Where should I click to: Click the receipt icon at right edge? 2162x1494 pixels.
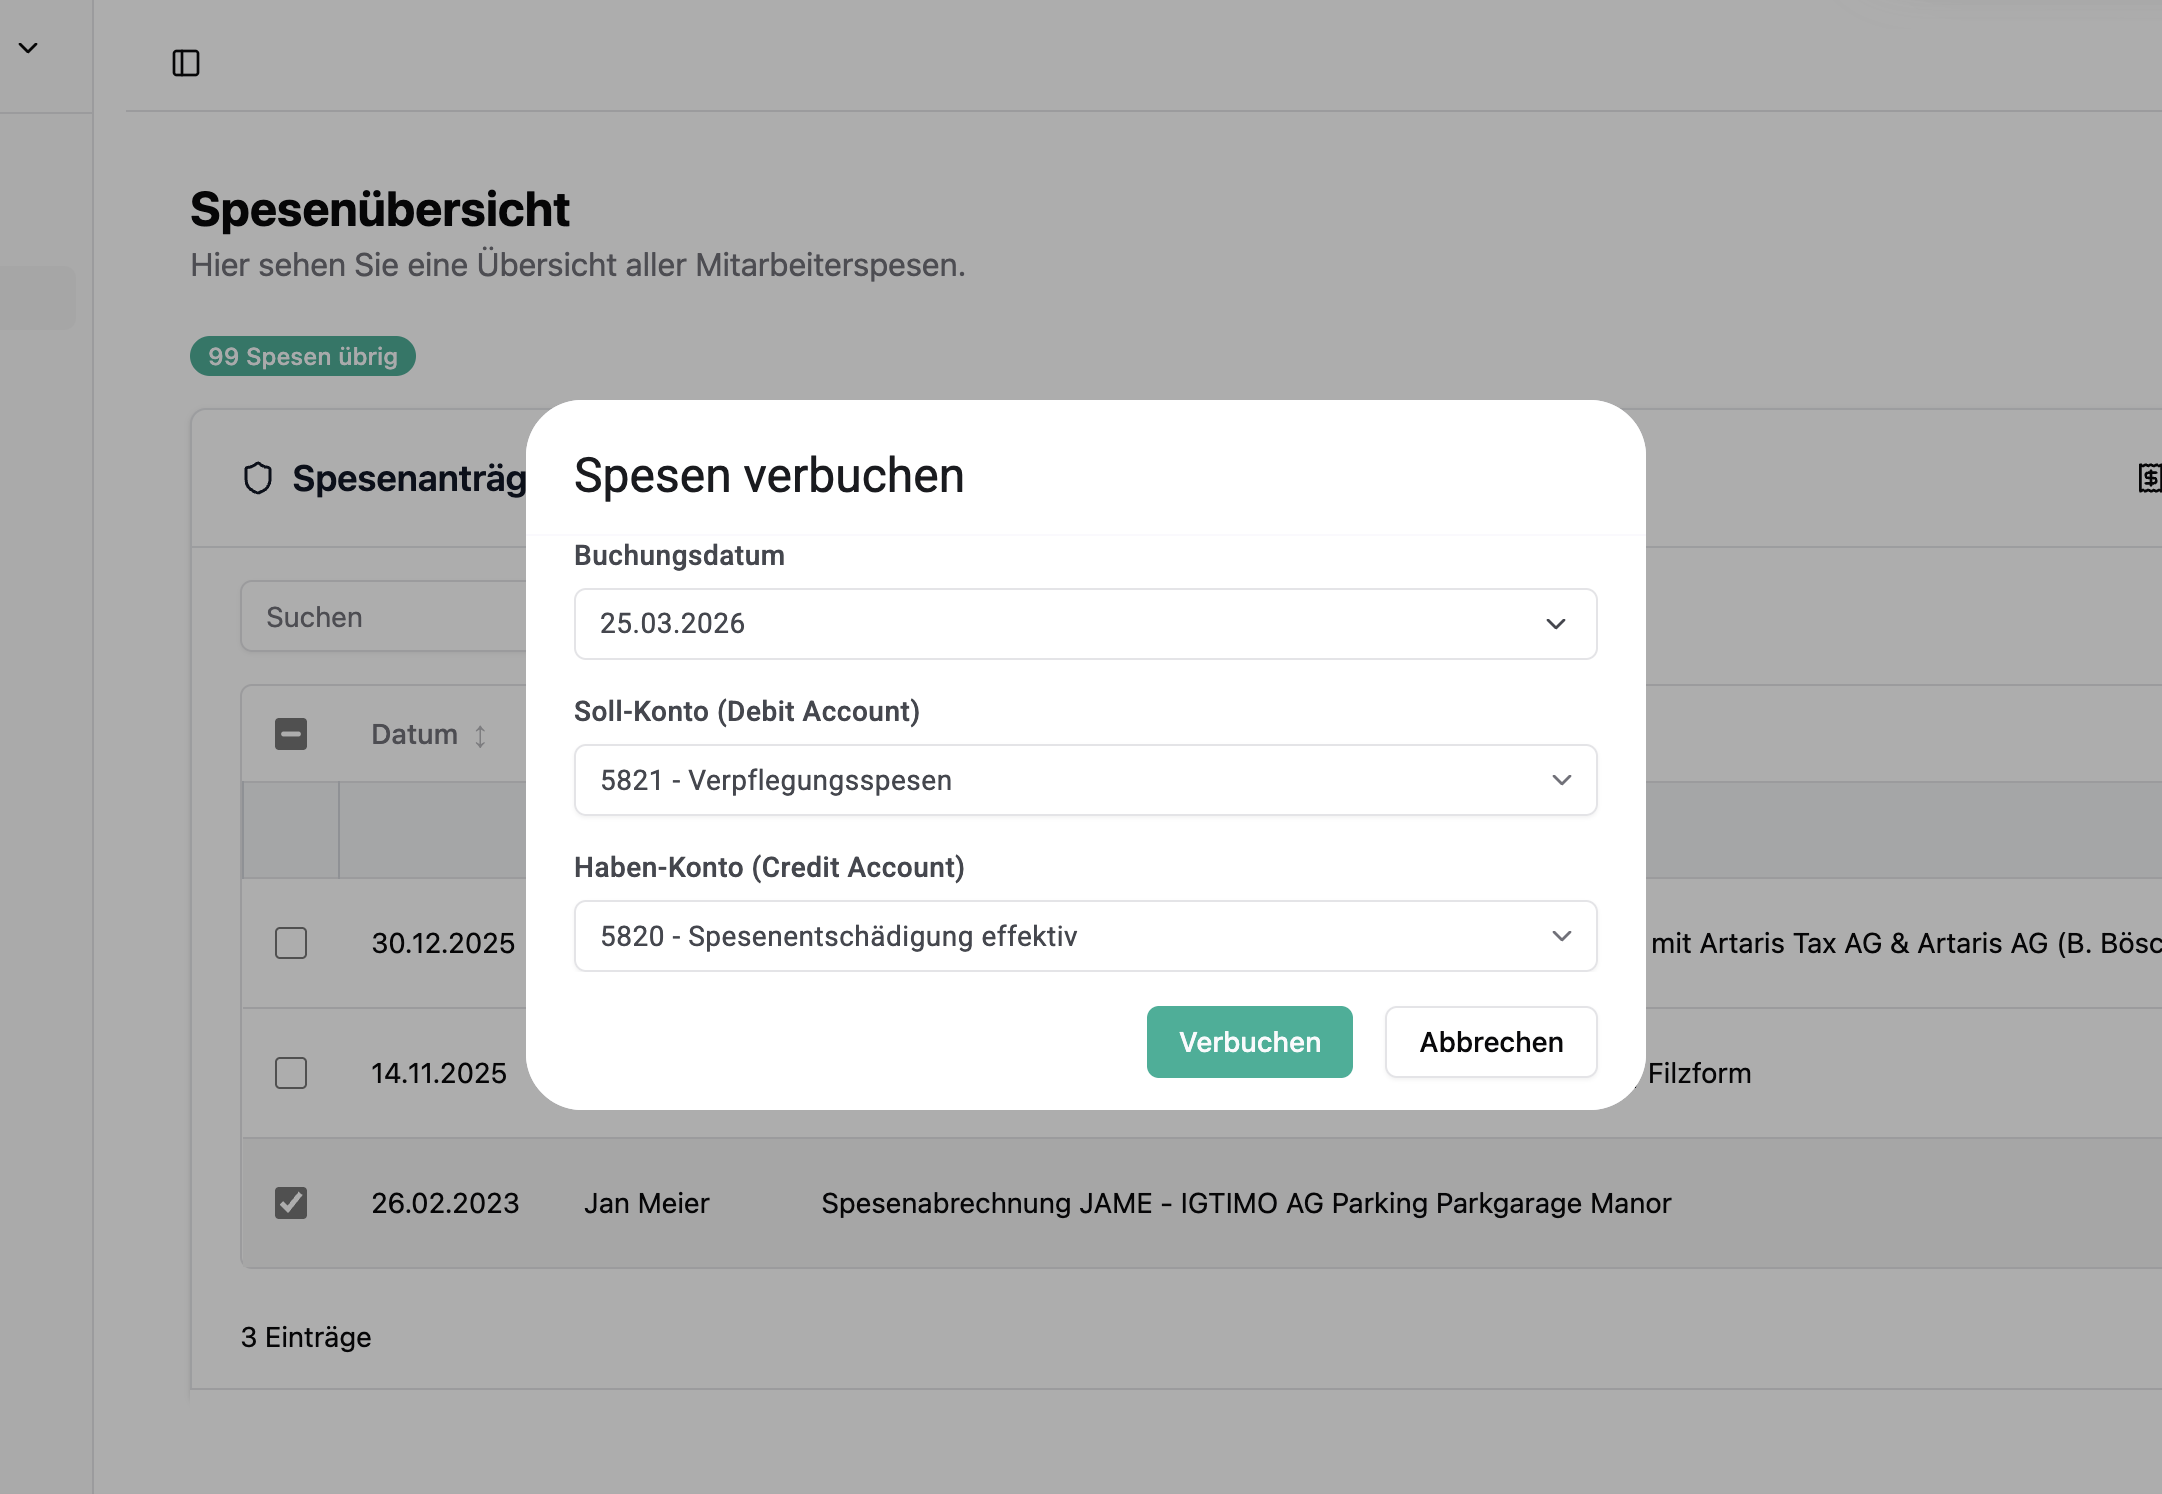pos(2149,478)
